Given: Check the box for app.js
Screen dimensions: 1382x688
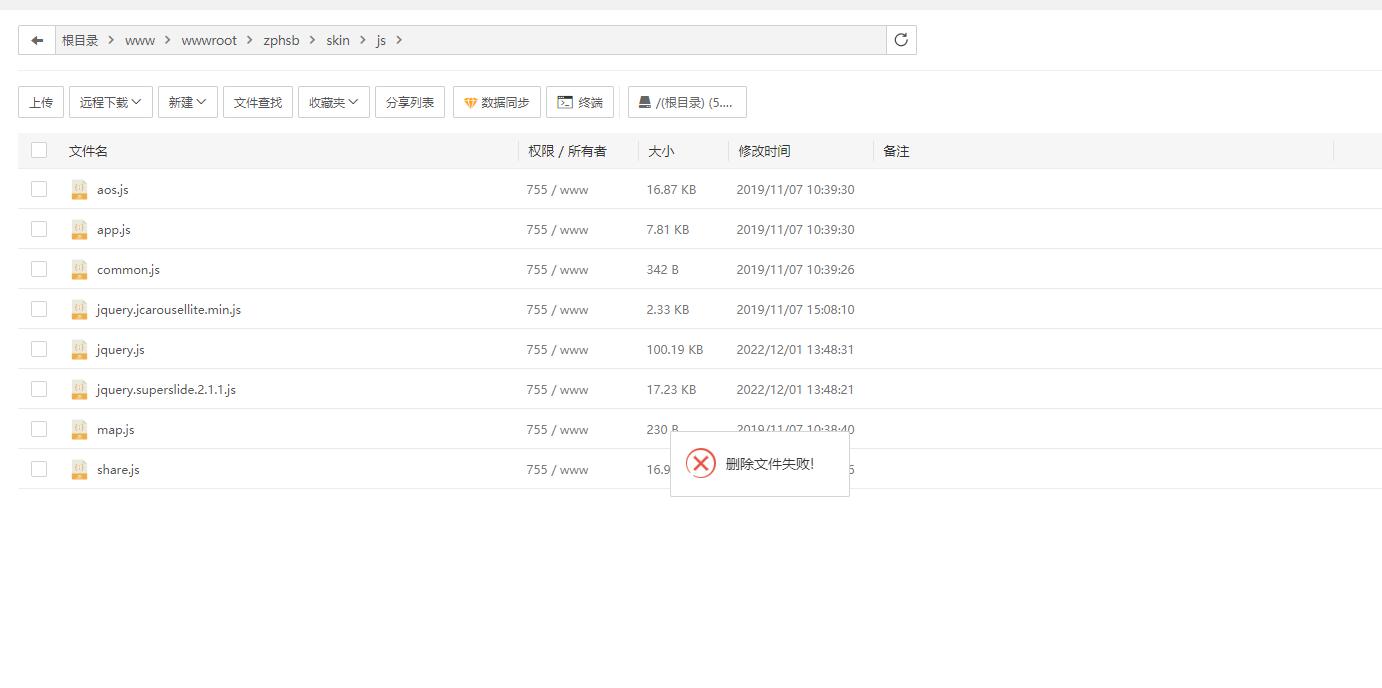Looking at the screenshot, I should click(39, 229).
